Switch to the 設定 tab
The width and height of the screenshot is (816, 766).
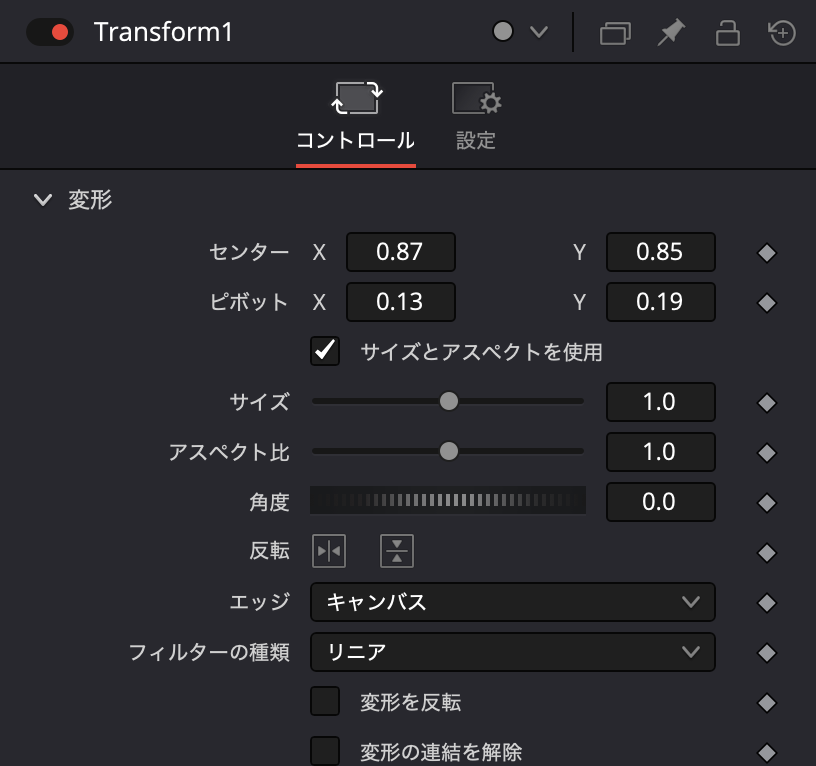click(x=475, y=115)
